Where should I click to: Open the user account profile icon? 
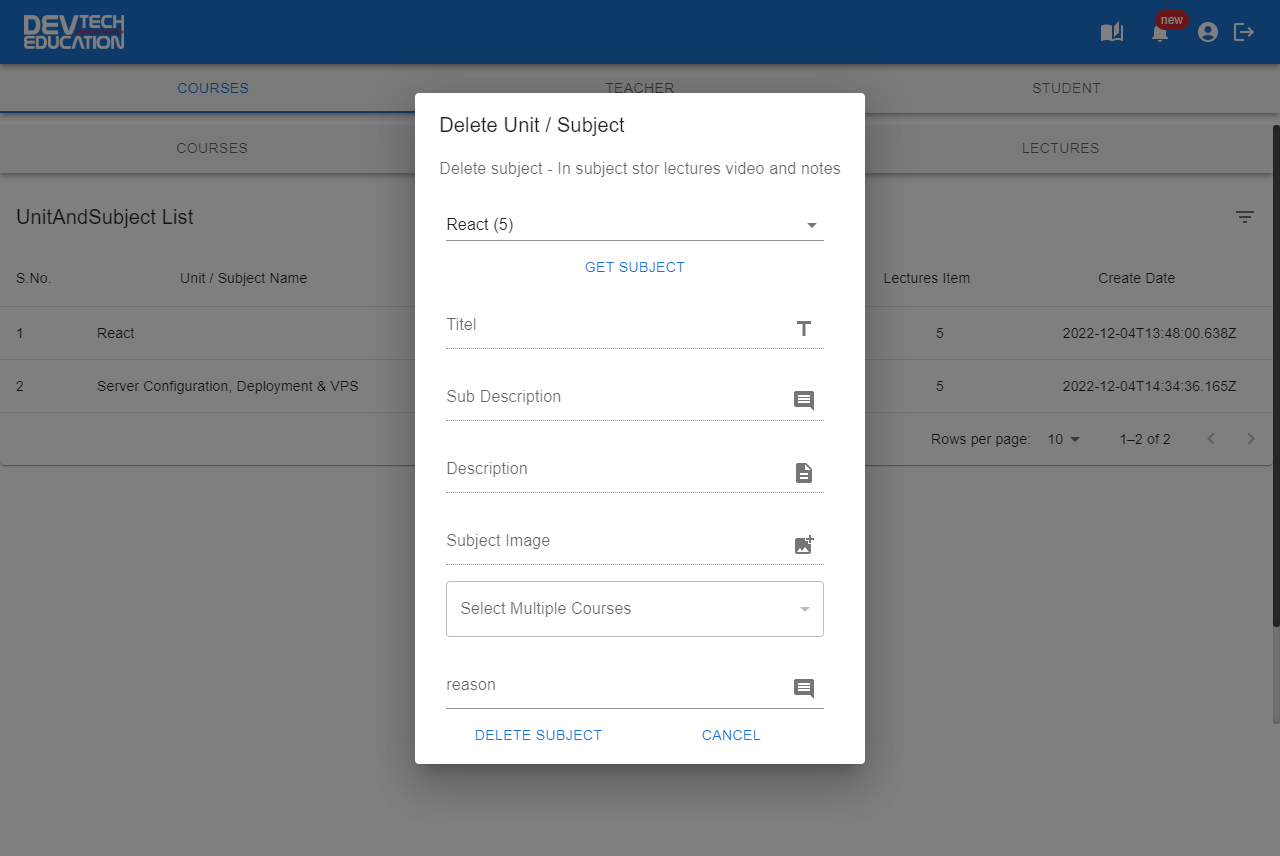(x=1208, y=32)
